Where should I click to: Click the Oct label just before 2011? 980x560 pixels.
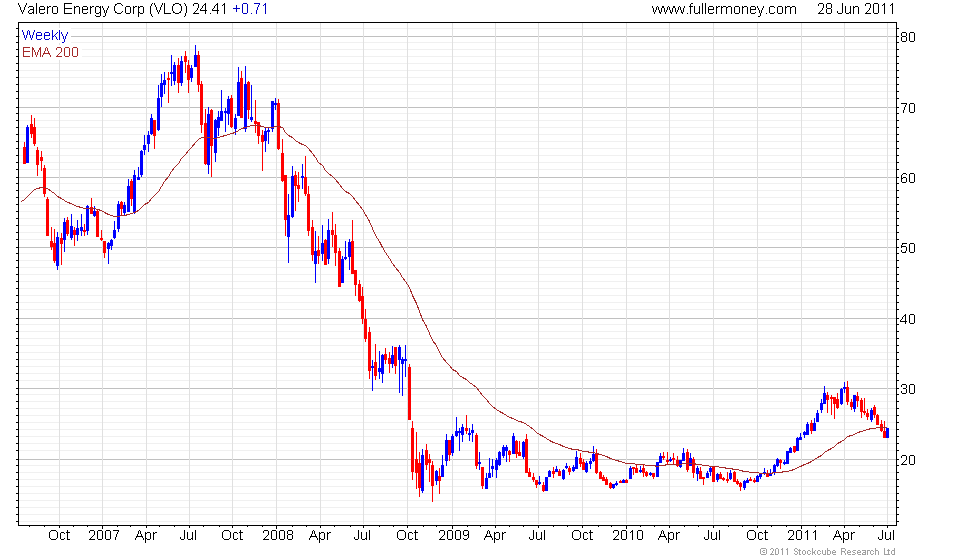tap(758, 536)
